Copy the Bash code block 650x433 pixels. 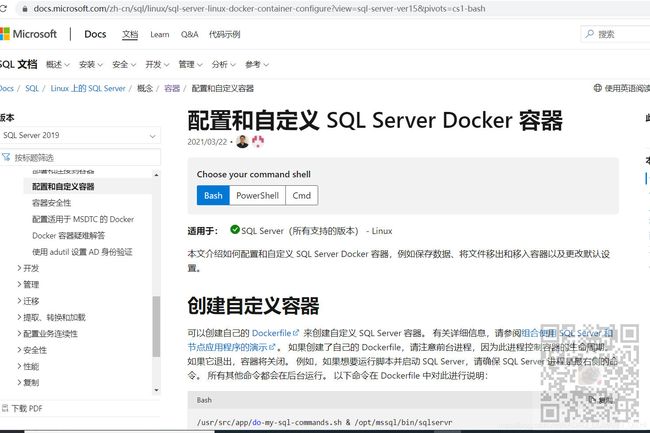coord(601,400)
